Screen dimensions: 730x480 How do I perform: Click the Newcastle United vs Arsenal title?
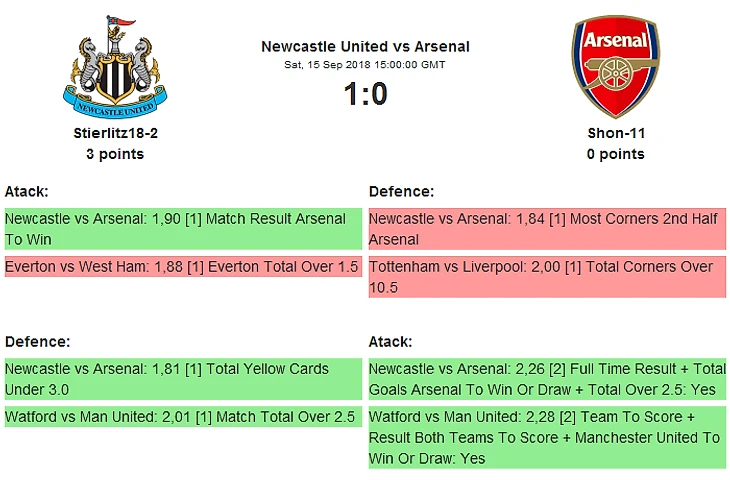365,46
